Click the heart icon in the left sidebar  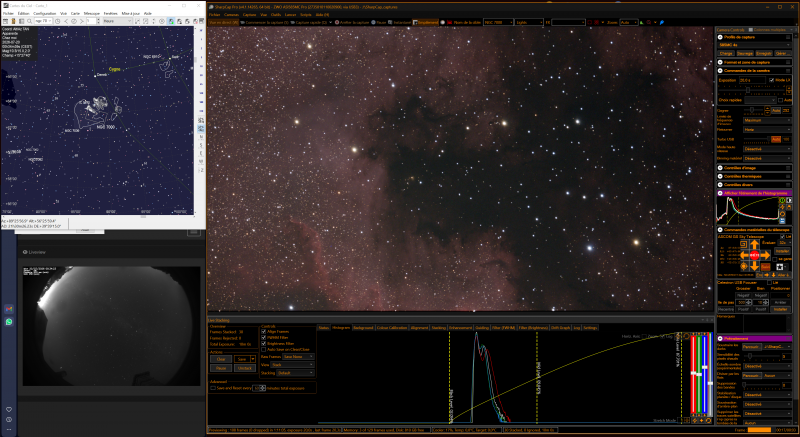[x=9, y=409]
